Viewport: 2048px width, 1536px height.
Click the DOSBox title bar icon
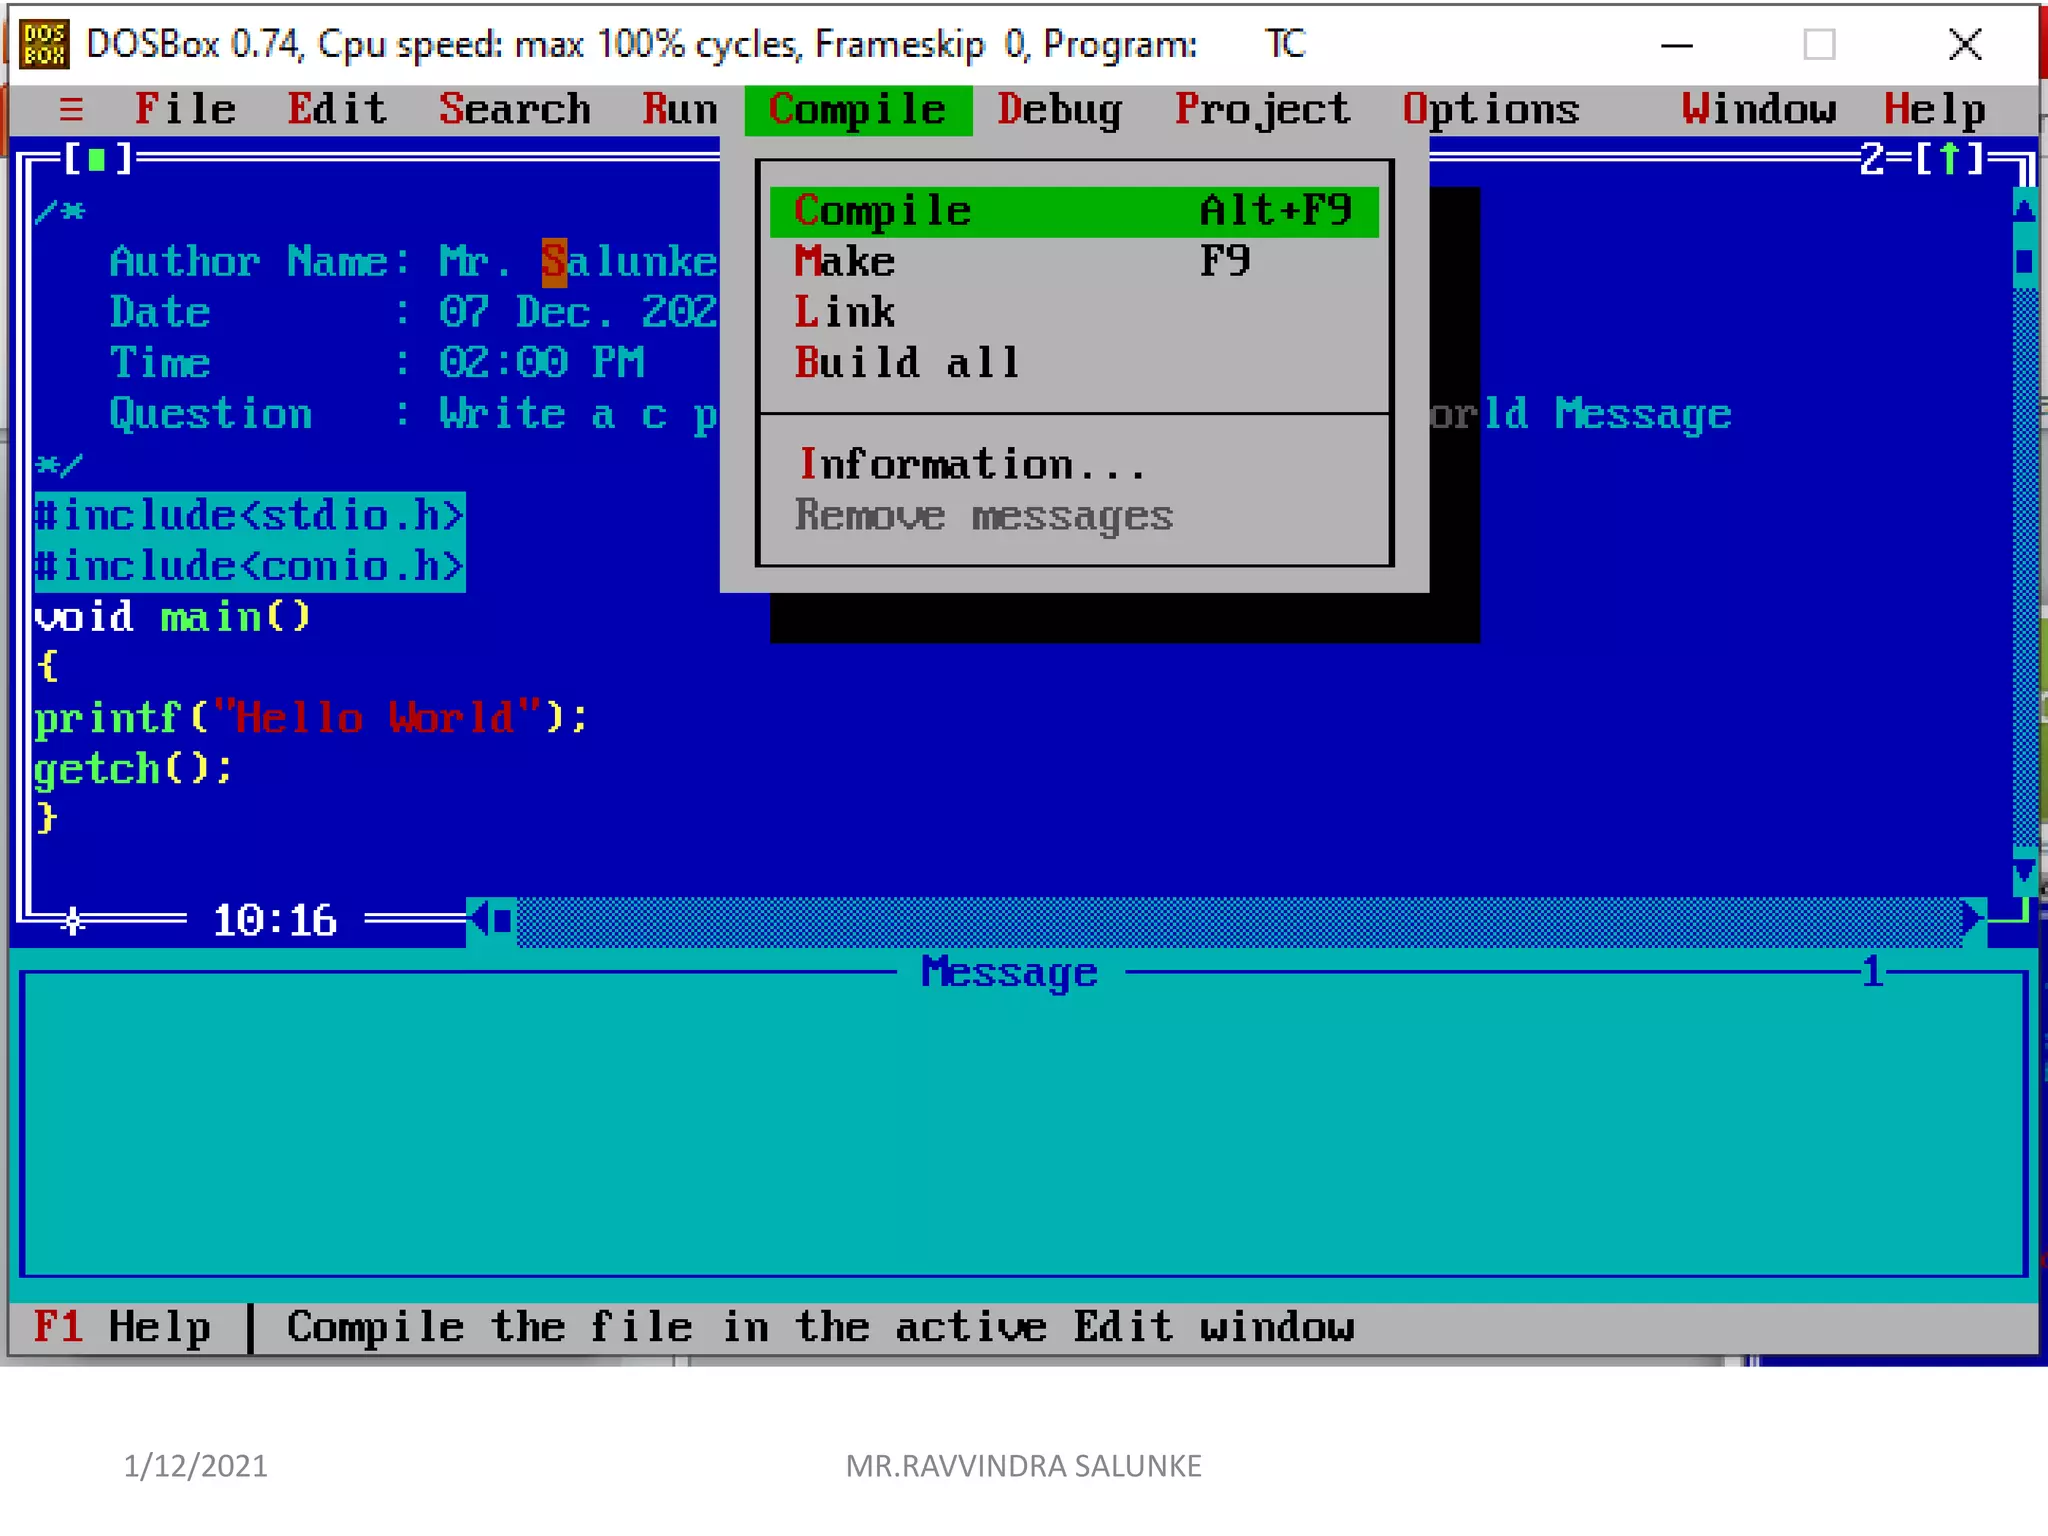point(44,45)
